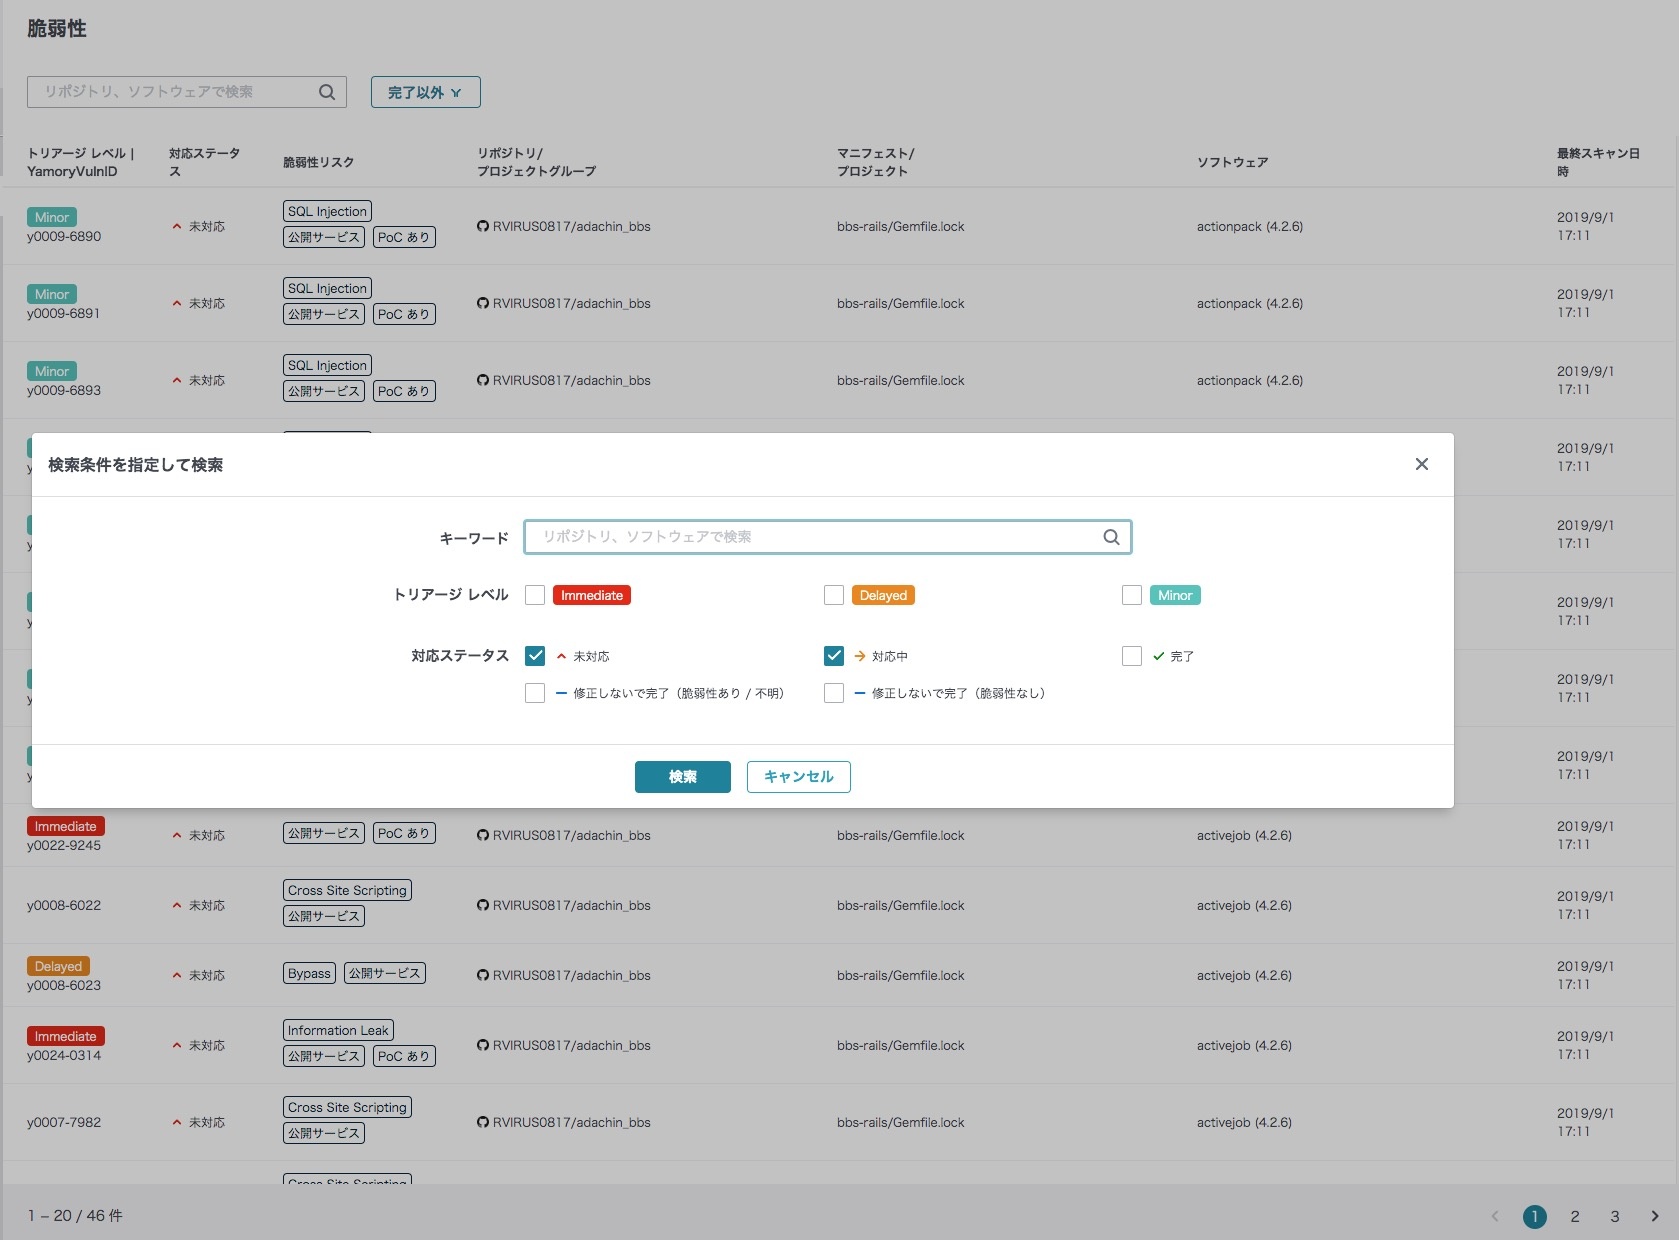Check the Delayed triage level checkbox
This screenshot has width=1679, height=1240.
(x=834, y=595)
